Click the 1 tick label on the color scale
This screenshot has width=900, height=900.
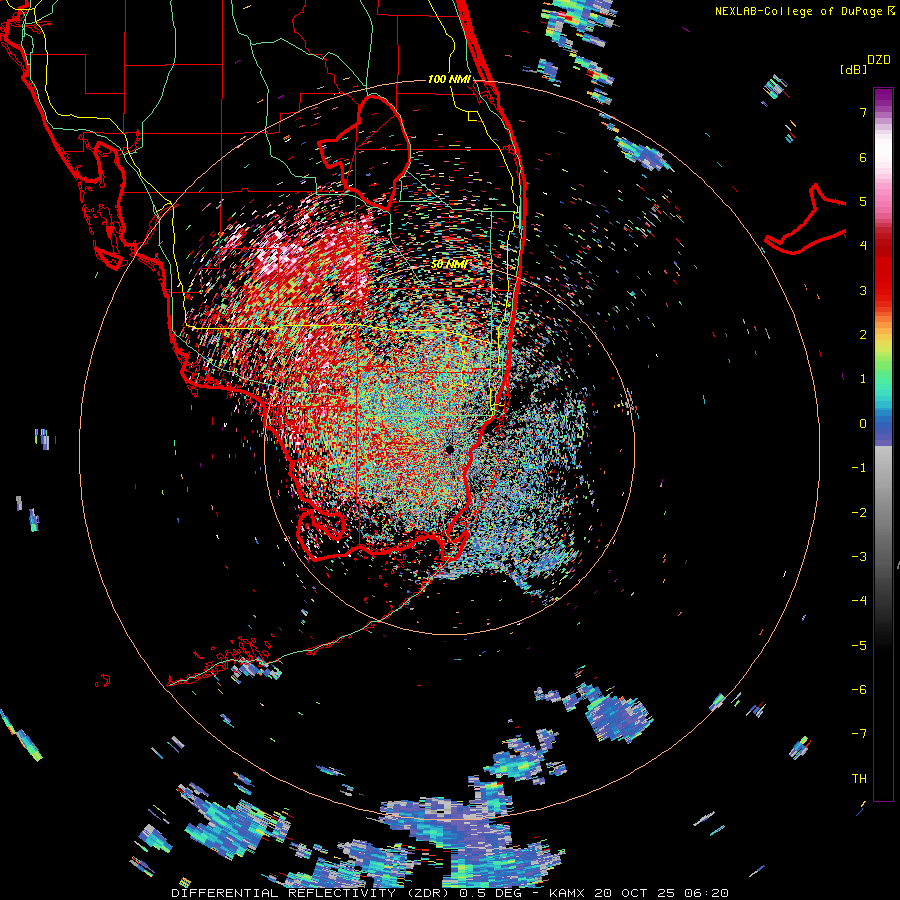click(x=863, y=379)
